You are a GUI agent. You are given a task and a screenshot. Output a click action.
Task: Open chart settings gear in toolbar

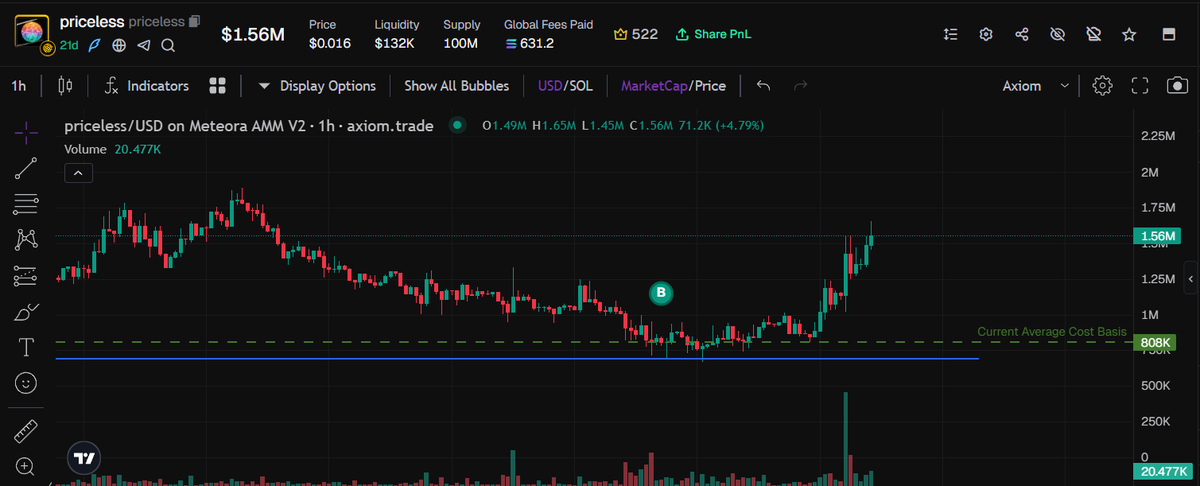tap(1102, 86)
